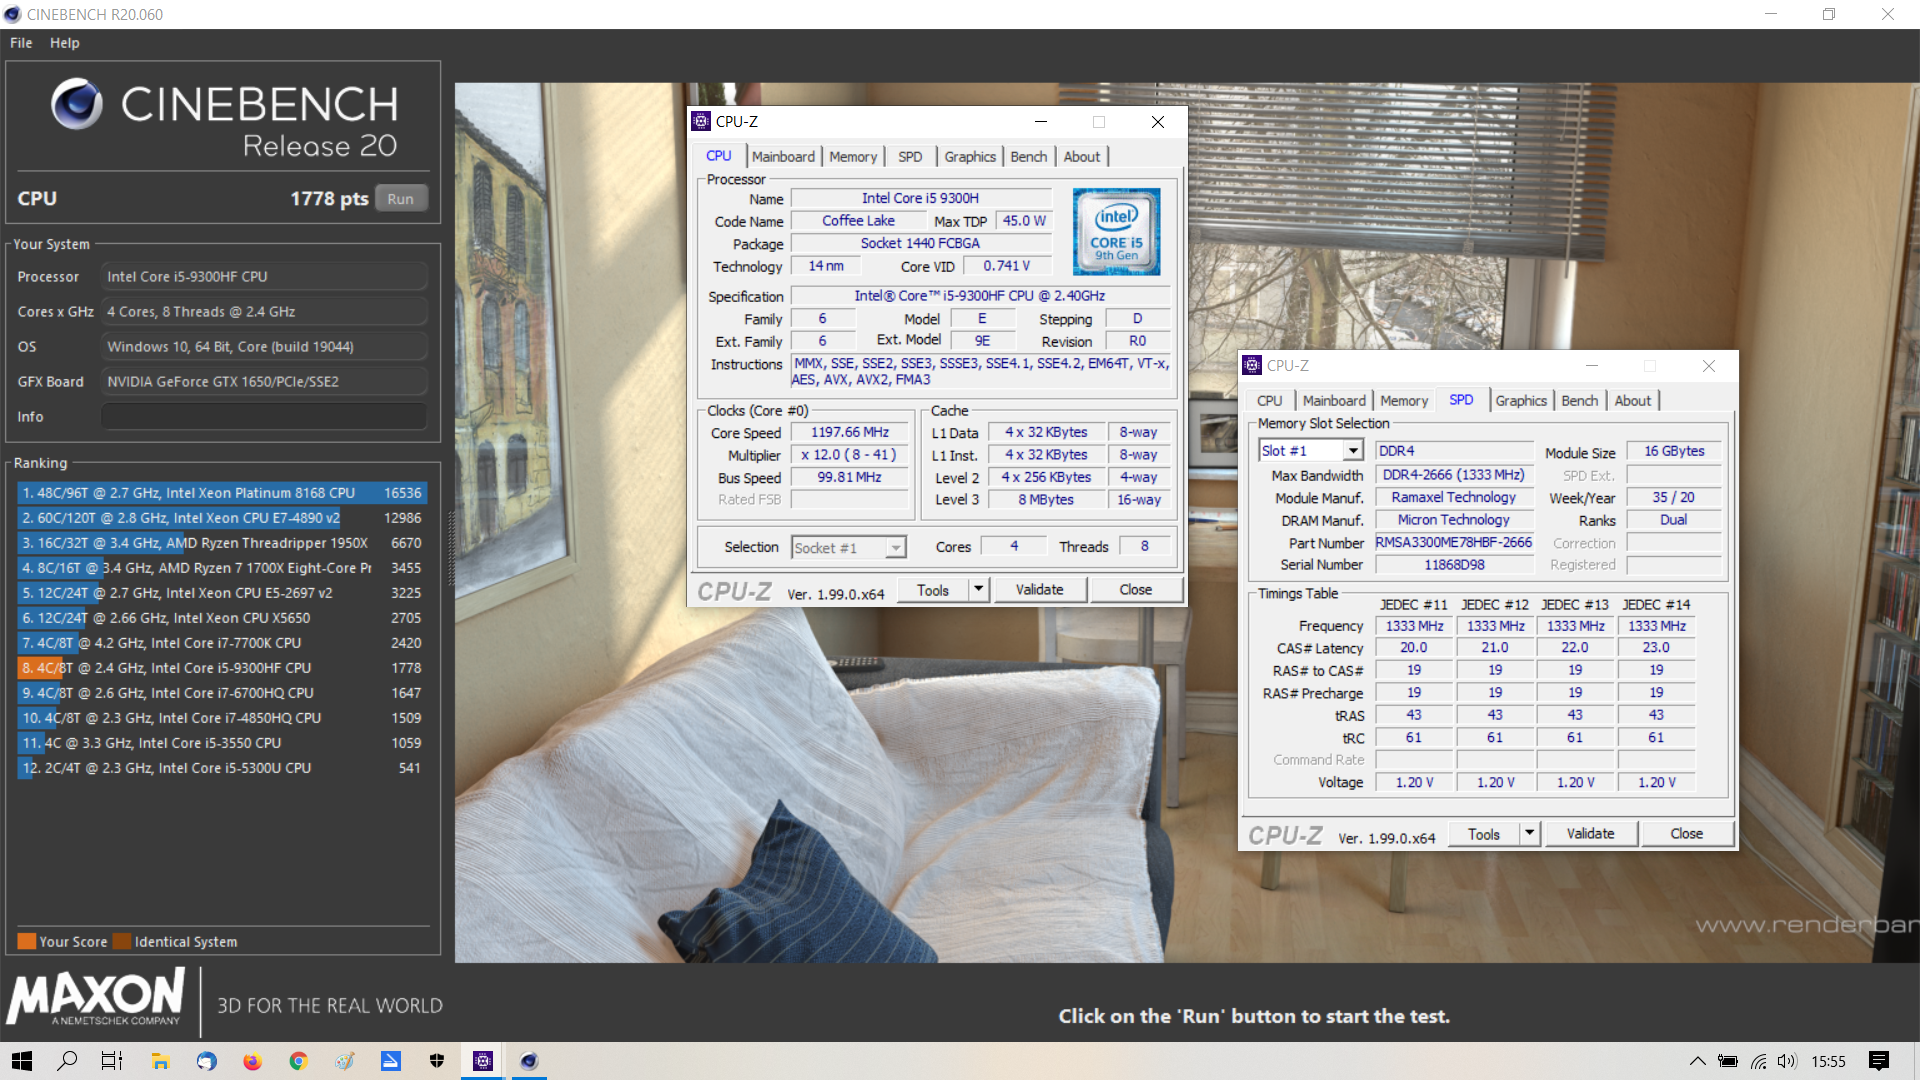
Task: Select the Memory tab in first CPU-Z
Action: [853, 156]
